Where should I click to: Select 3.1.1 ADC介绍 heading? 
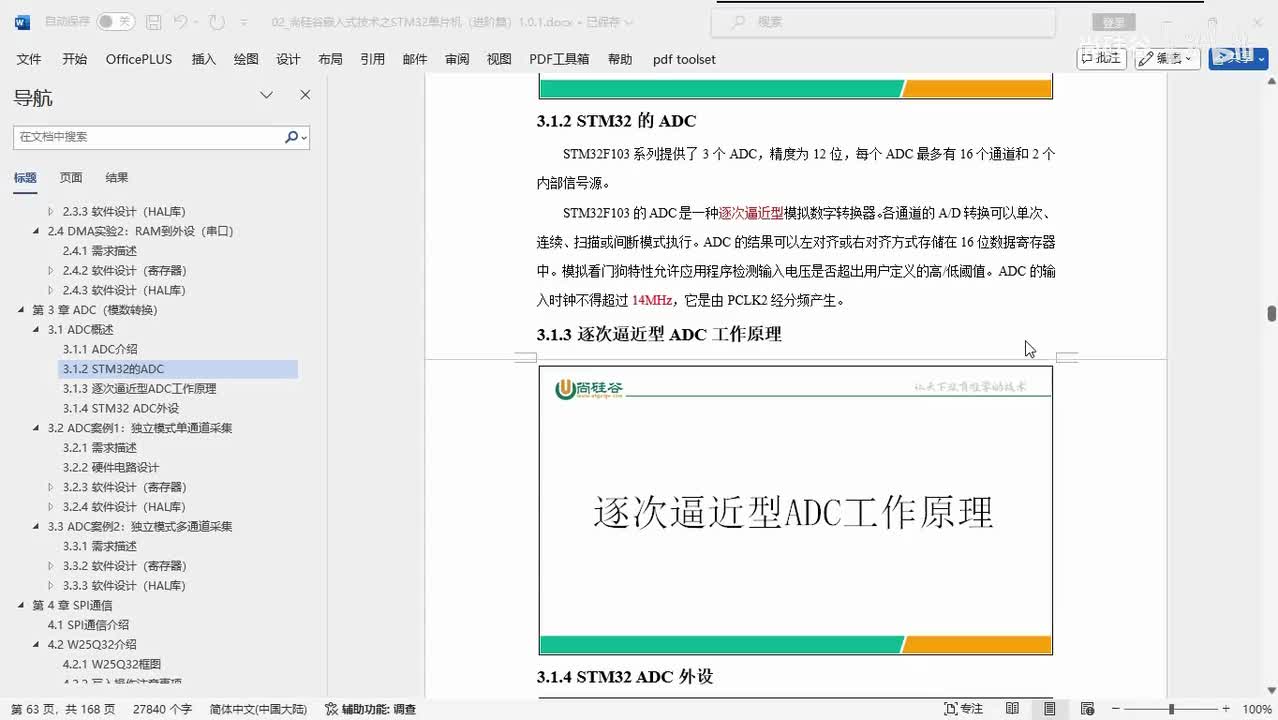(100, 349)
